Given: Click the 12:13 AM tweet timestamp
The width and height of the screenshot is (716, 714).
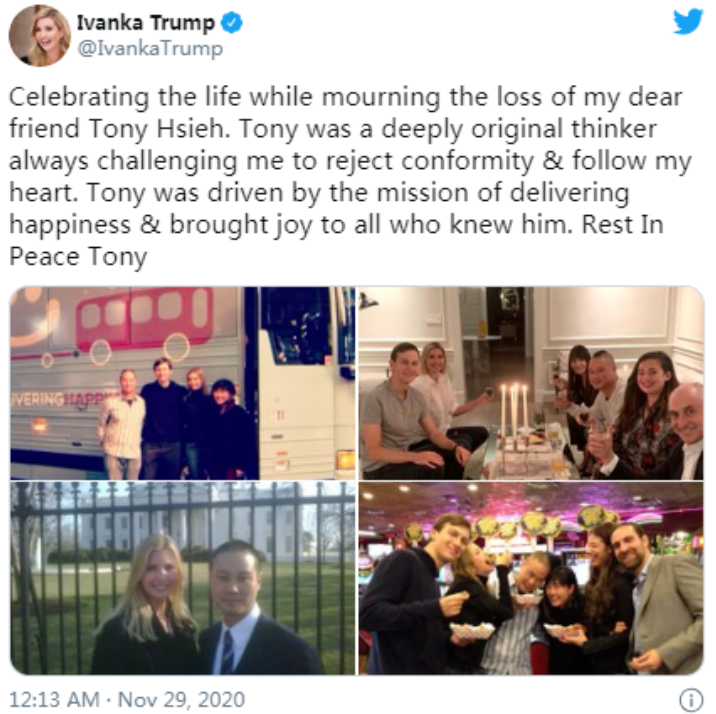Looking at the screenshot, I should pos(54,699).
